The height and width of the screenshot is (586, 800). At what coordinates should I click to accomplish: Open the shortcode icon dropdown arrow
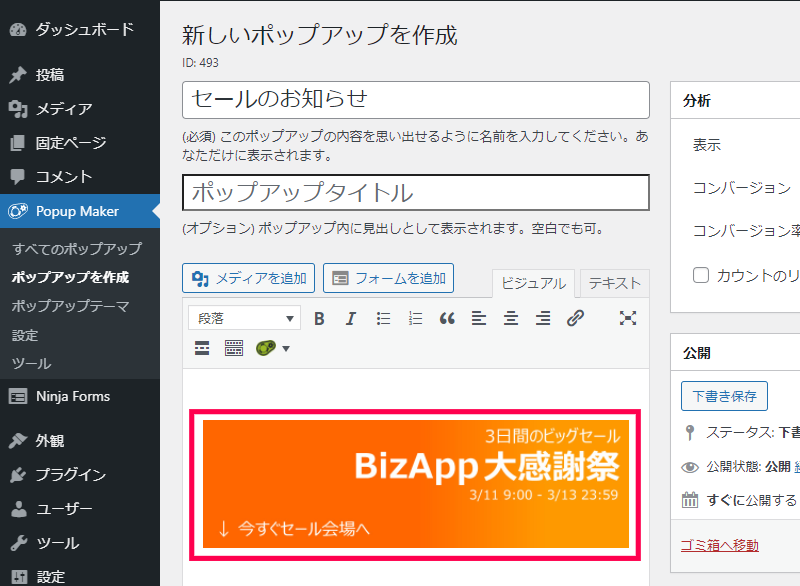click(286, 349)
